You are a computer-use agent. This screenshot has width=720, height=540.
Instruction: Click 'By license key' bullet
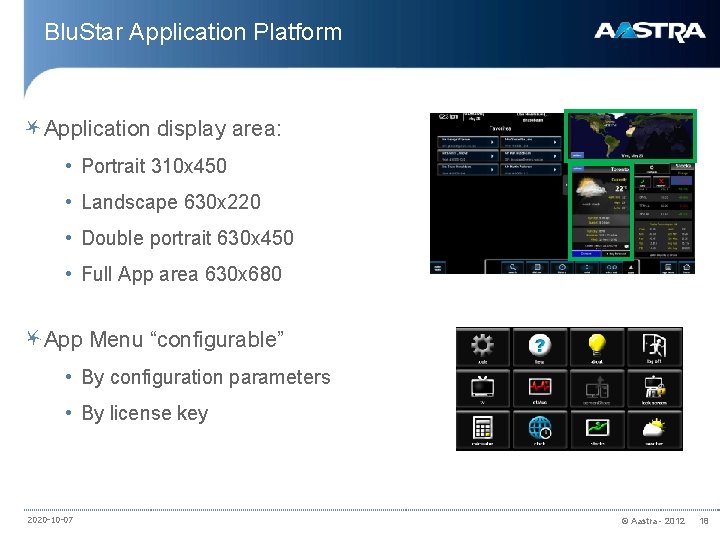point(145,413)
